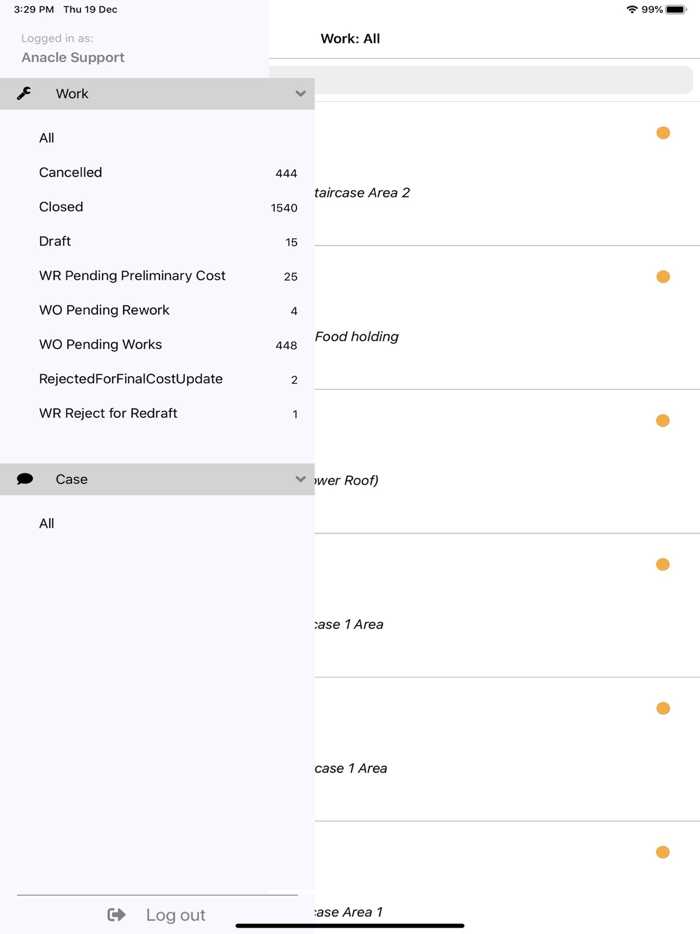Tap the Log out button text
700x934 pixels.
(175, 914)
